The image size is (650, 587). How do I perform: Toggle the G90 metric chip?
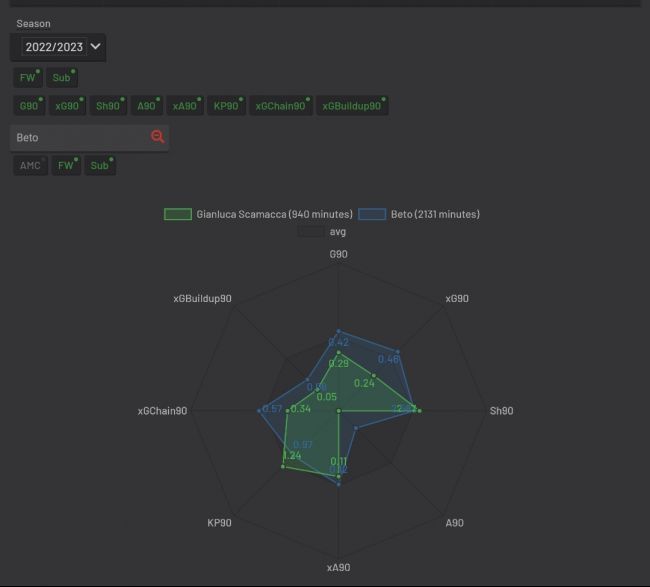(29, 106)
